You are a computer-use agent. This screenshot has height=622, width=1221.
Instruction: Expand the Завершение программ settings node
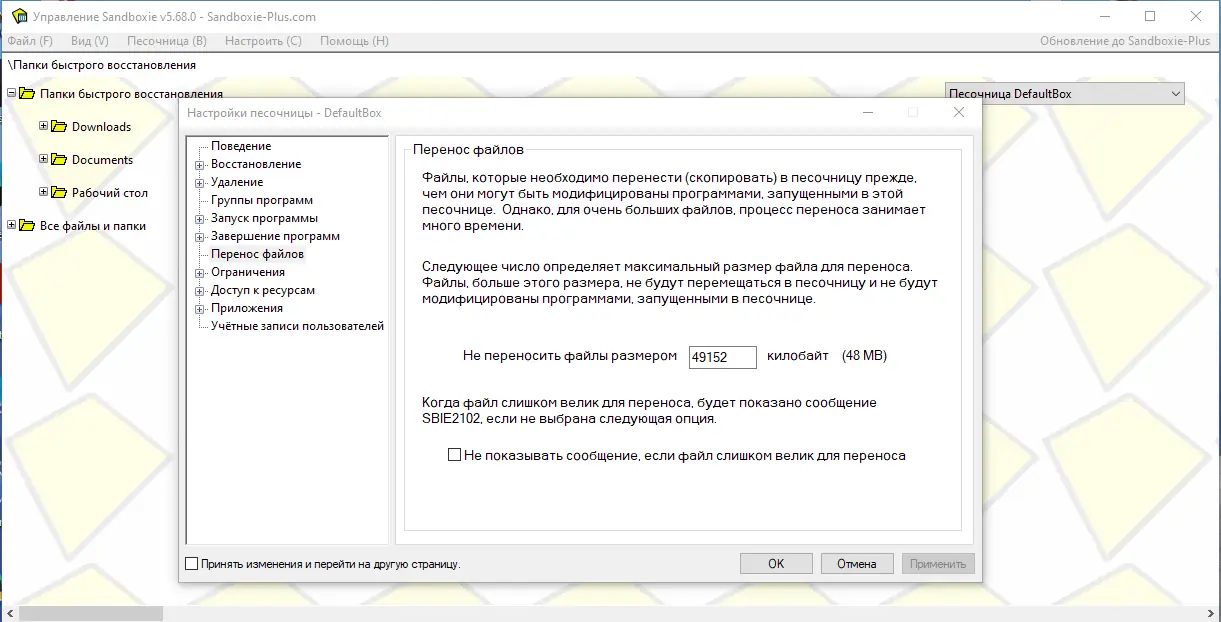(200, 237)
